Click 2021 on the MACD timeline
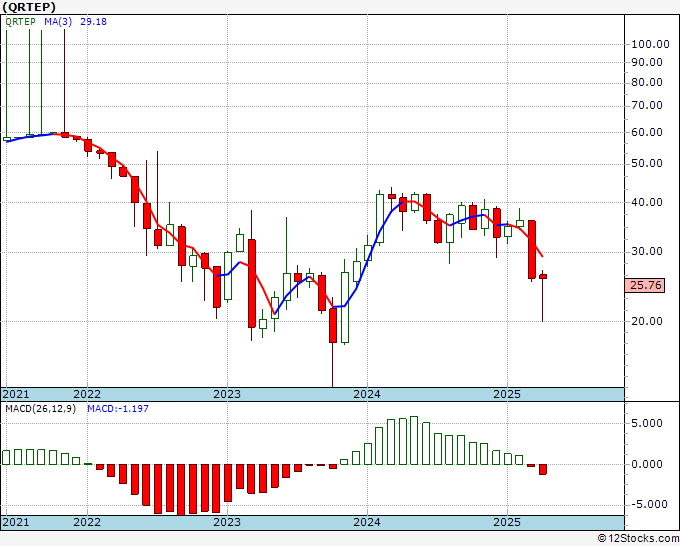This screenshot has height=546, width=680. (16, 522)
